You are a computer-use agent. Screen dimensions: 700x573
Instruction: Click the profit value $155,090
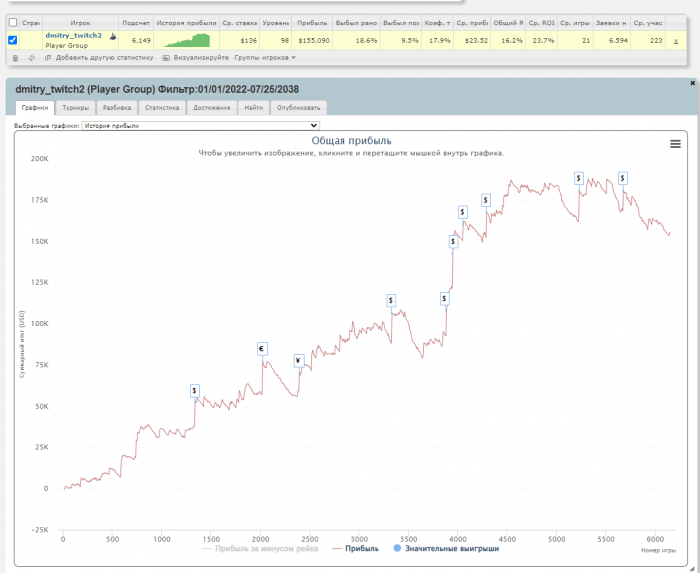click(314, 41)
